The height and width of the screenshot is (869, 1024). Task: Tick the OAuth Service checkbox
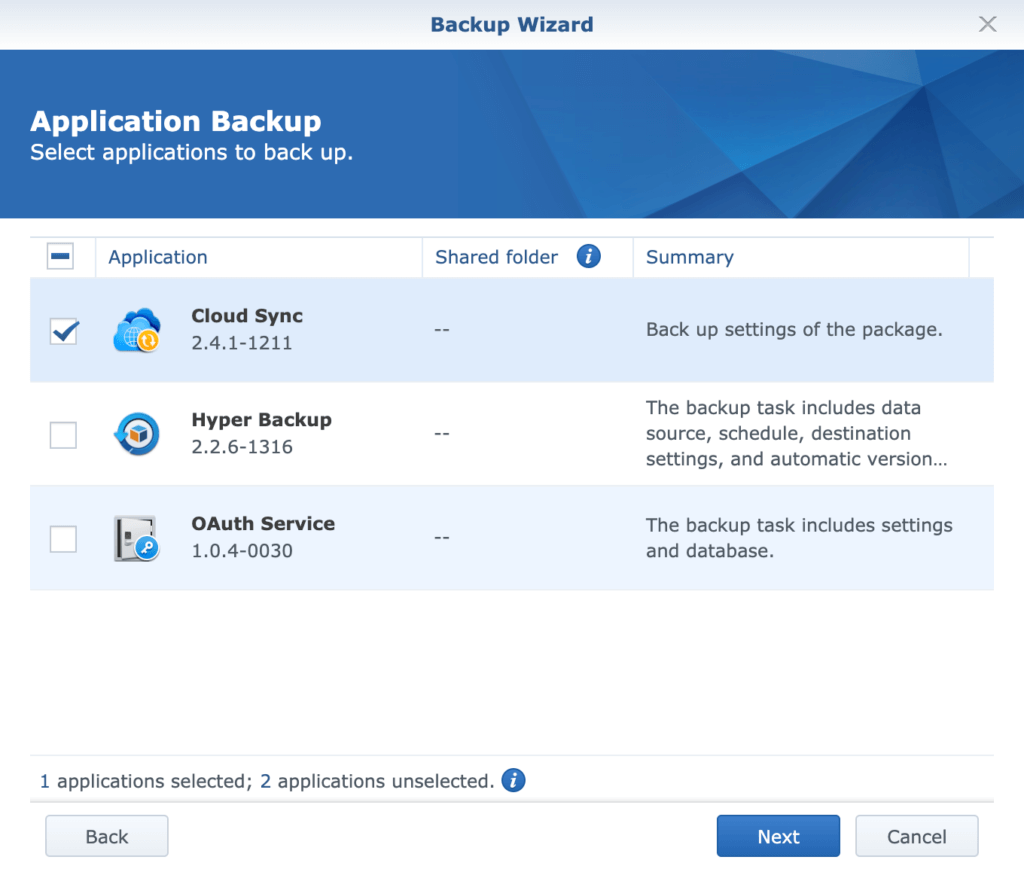coord(63,539)
